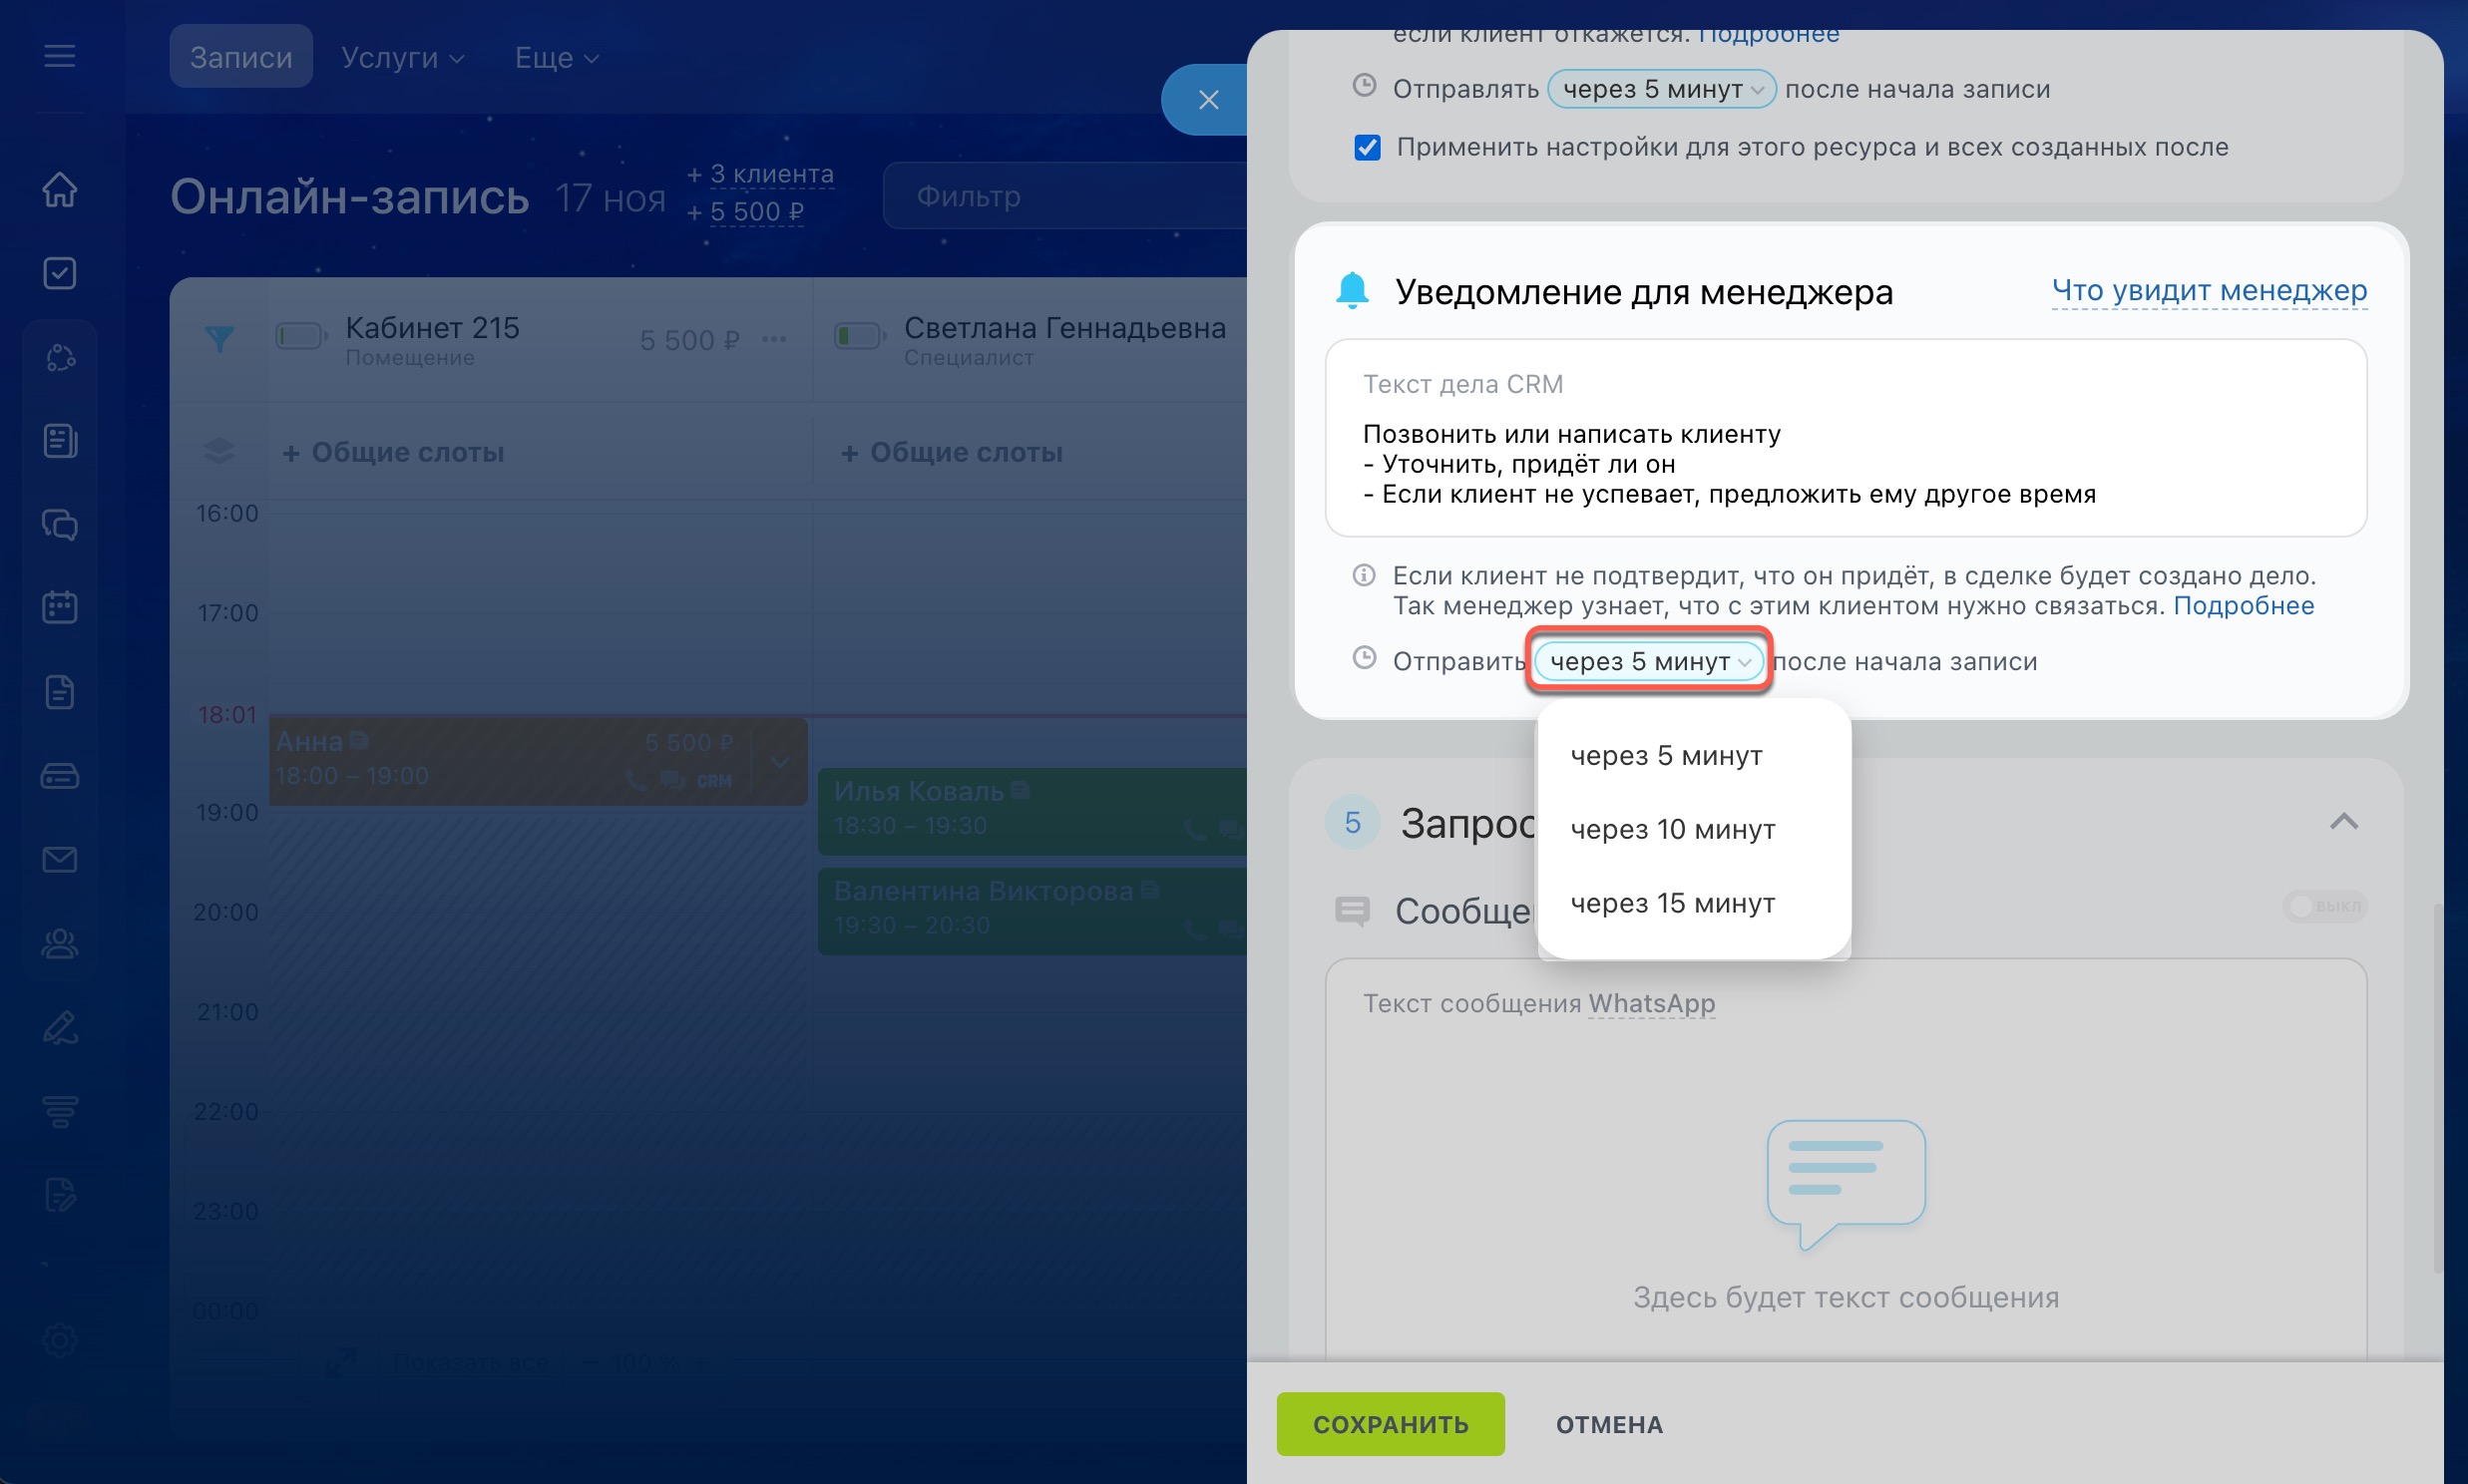The width and height of the screenshot is (2468, 1484).
Task: Expand the Услуги menu
Action: [402, 58]
